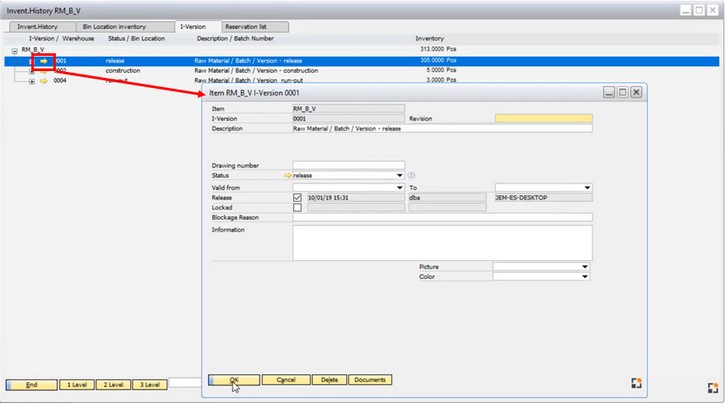Screen dimensions: 725x403
Task: Open the Valid from date dropdown
Action: click(x=399, y=187)
